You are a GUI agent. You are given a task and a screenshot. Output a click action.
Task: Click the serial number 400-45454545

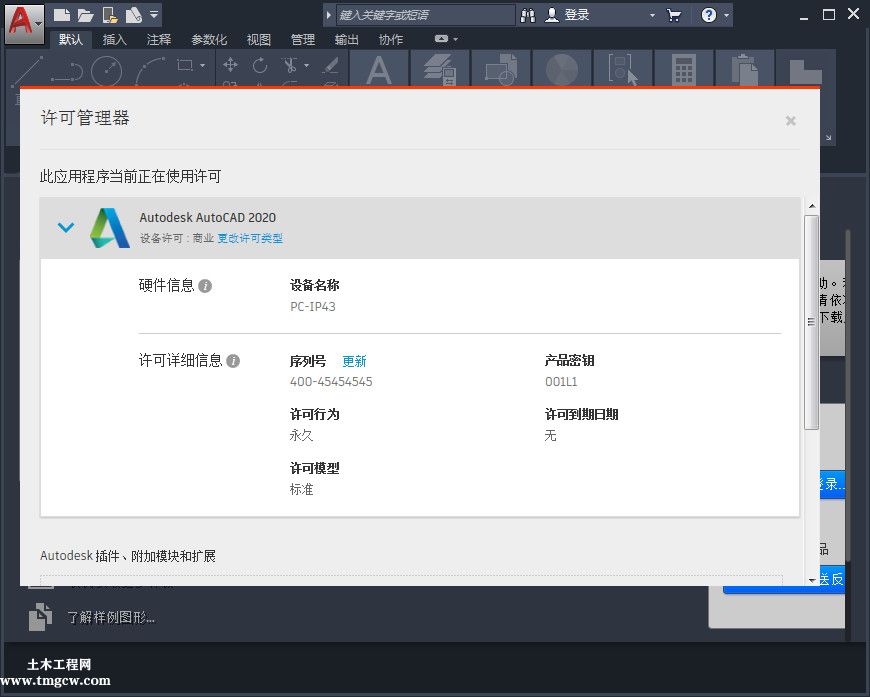(x=331, y=382)
